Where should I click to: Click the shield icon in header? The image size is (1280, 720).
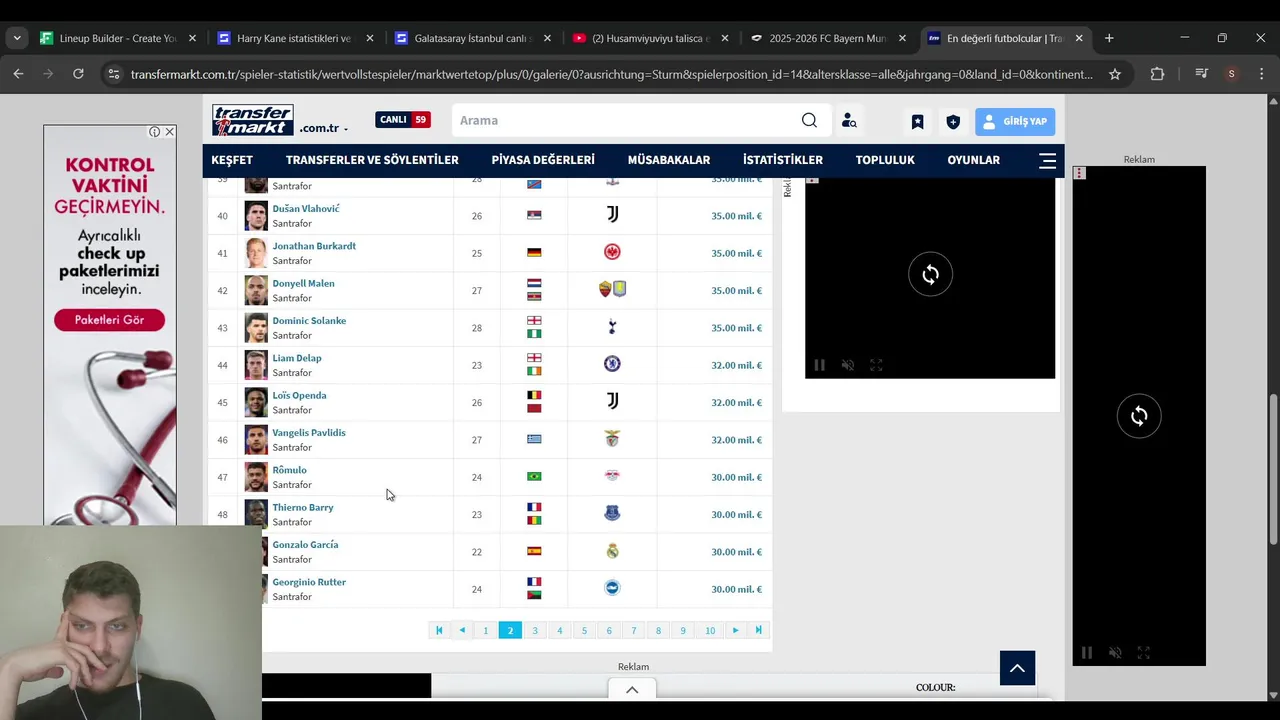click(x=953, y=122)
